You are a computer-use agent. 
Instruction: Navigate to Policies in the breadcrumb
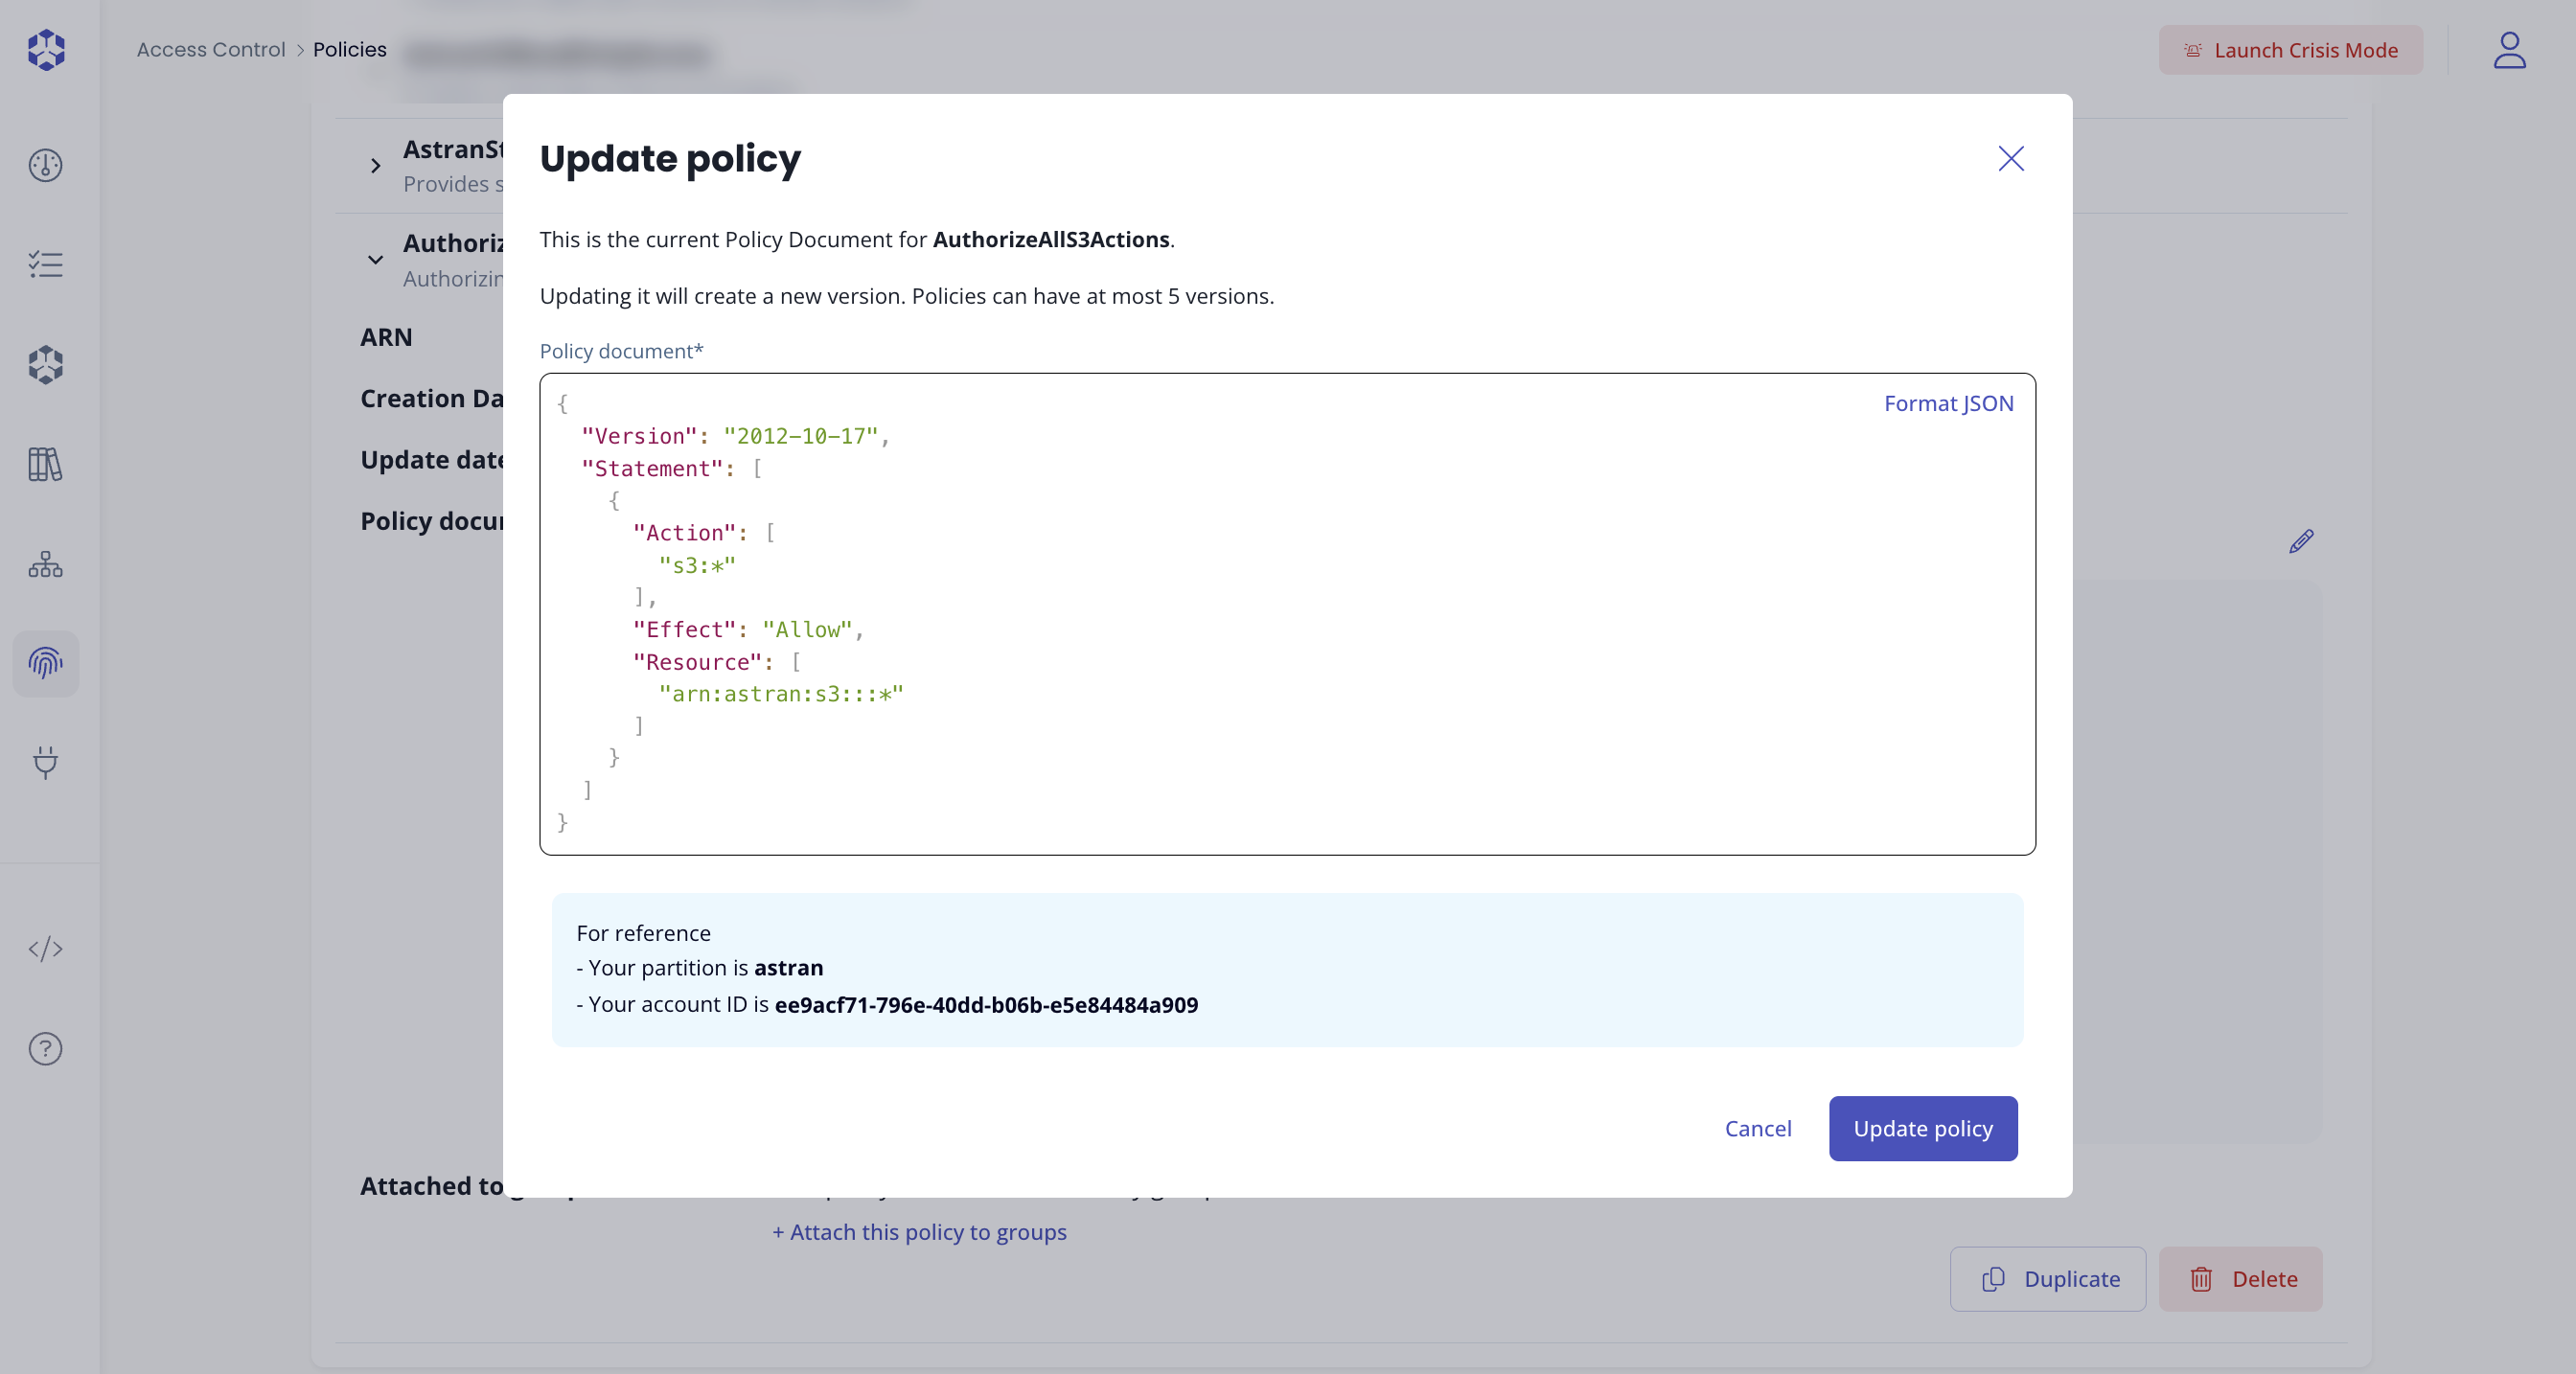(x=349, y=48)
